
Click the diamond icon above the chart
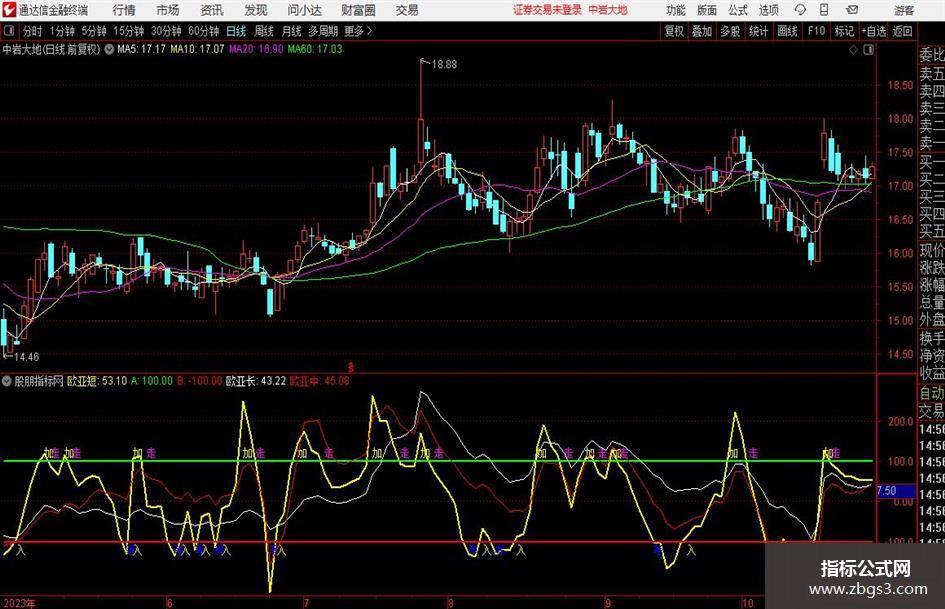853,49
